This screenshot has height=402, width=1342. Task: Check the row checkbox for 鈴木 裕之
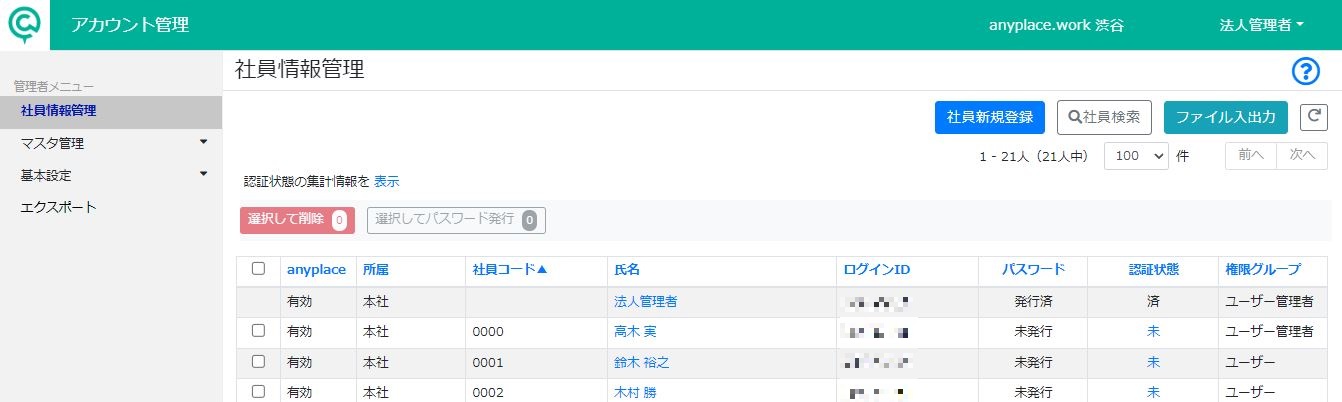pyautogui.click(x=259, y=361)
